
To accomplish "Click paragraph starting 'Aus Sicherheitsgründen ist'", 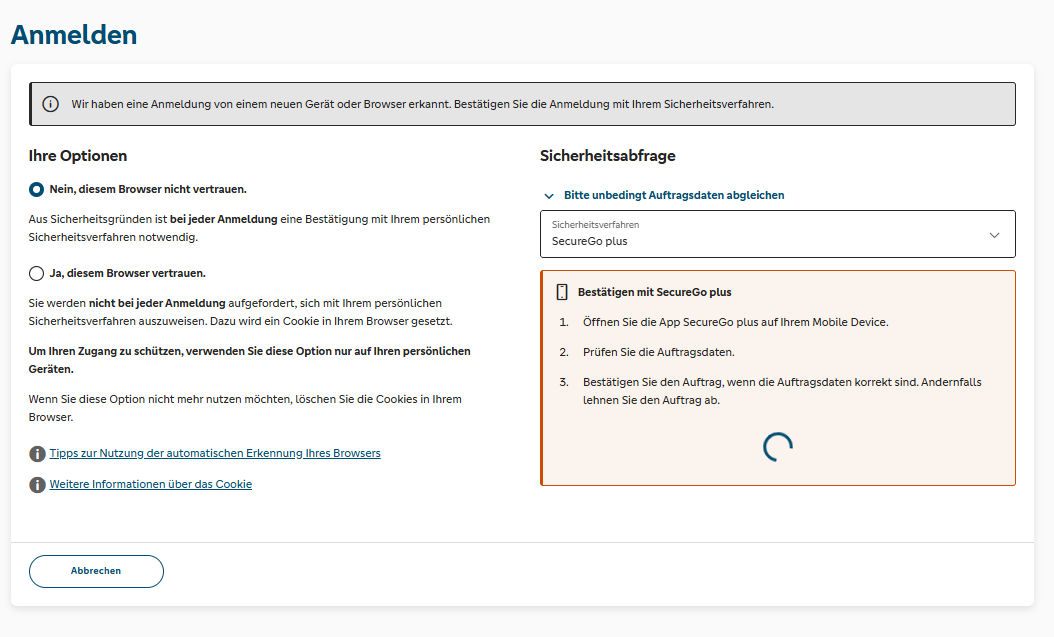I will [259, 228].
